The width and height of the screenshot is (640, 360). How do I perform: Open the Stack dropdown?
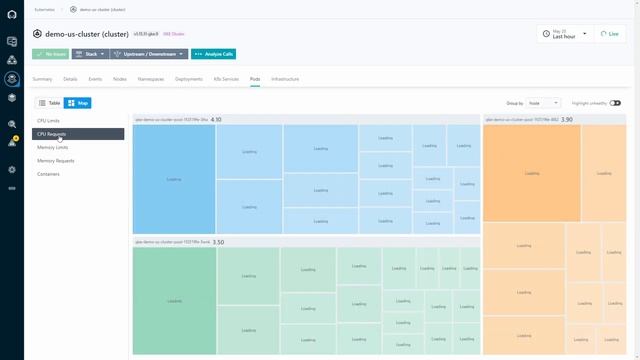(x=91, y=54)
